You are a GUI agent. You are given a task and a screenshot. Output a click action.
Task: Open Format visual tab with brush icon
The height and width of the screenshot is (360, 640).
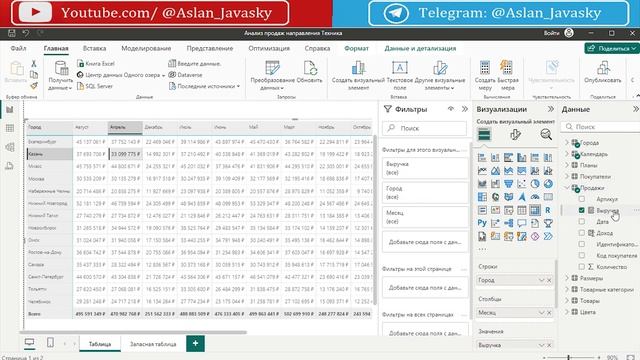515,134
